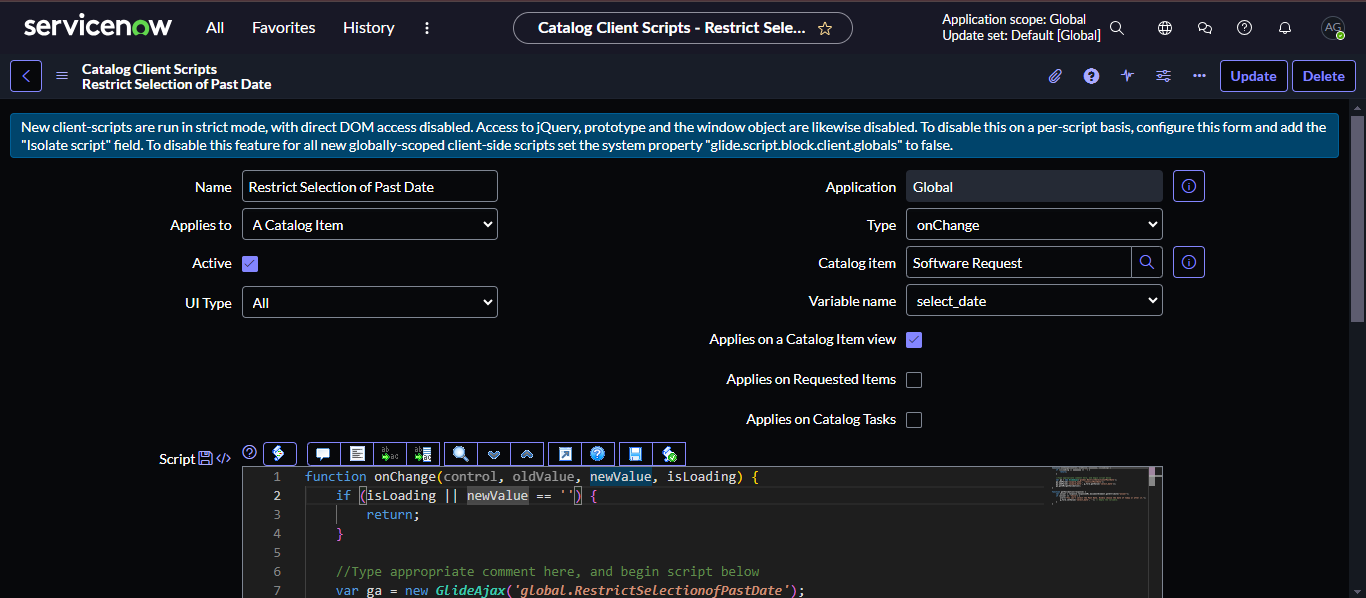This screenshot has width=1366, height=598.
Task: Uncheck the Active checkbox
Action: (250, 264)
